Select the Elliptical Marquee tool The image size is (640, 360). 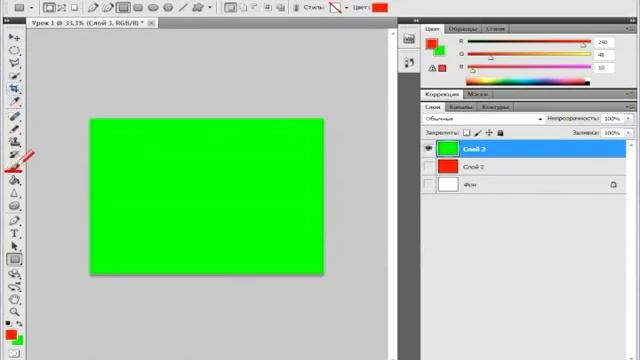coord(14,51)
